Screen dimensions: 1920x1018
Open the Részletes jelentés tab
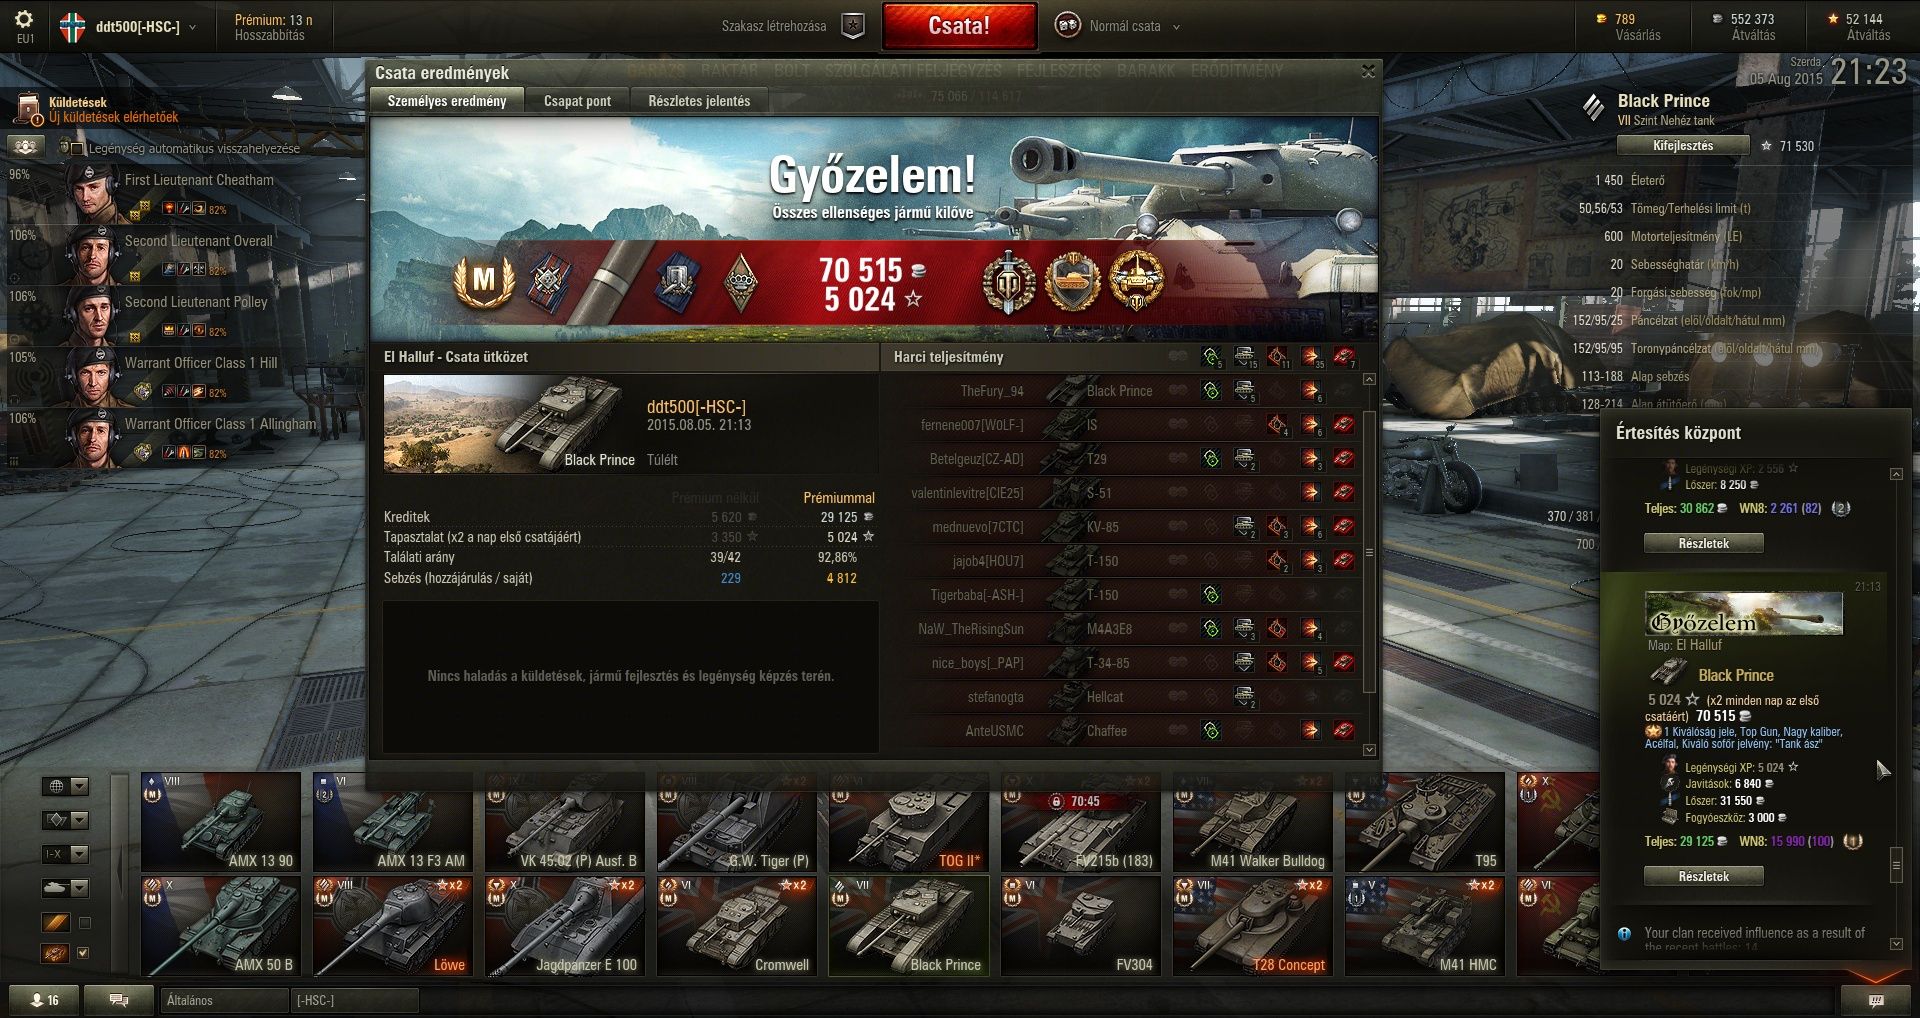pos(699,101)
